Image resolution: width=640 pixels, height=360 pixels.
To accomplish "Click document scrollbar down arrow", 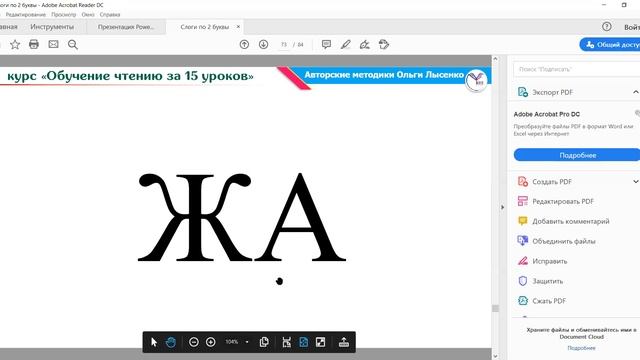I will coord(495,356).
